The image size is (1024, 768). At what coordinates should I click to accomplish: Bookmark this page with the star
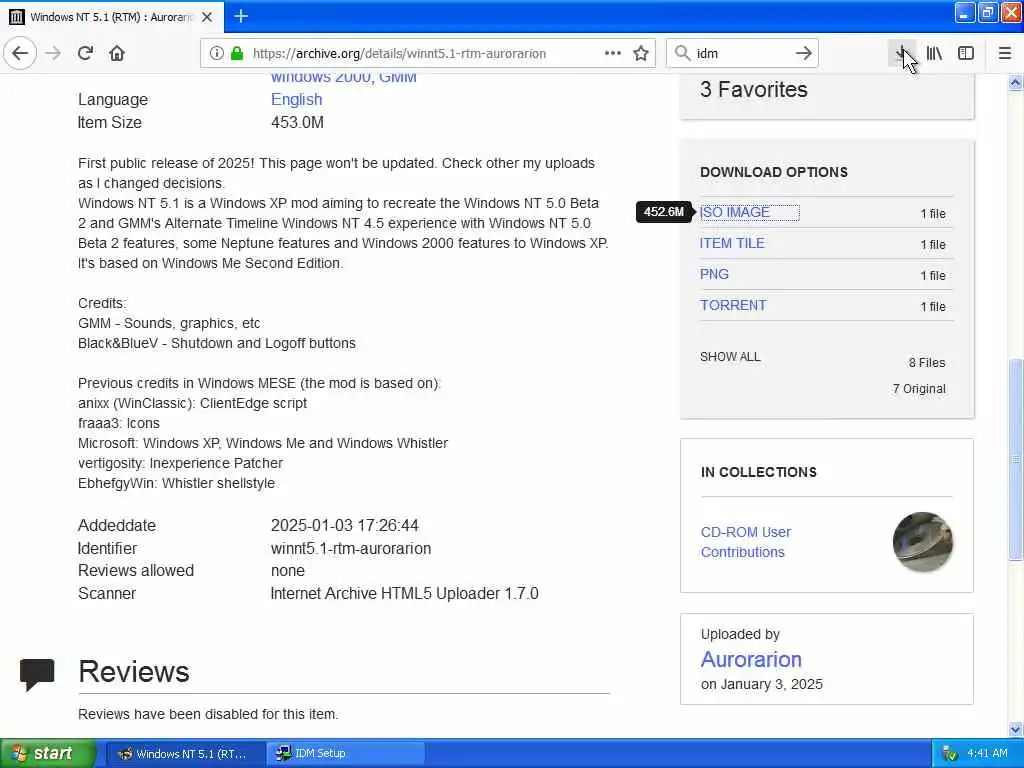pos(641,53)
